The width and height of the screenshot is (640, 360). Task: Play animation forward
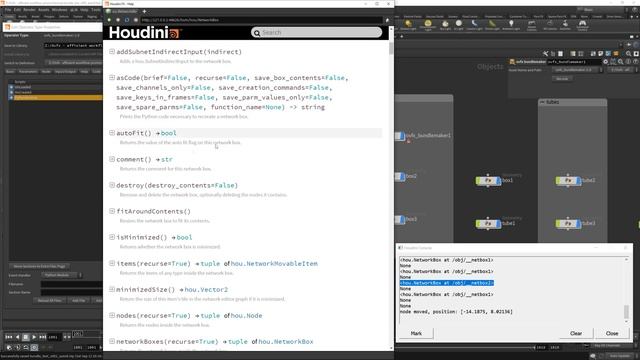(34, 337)
